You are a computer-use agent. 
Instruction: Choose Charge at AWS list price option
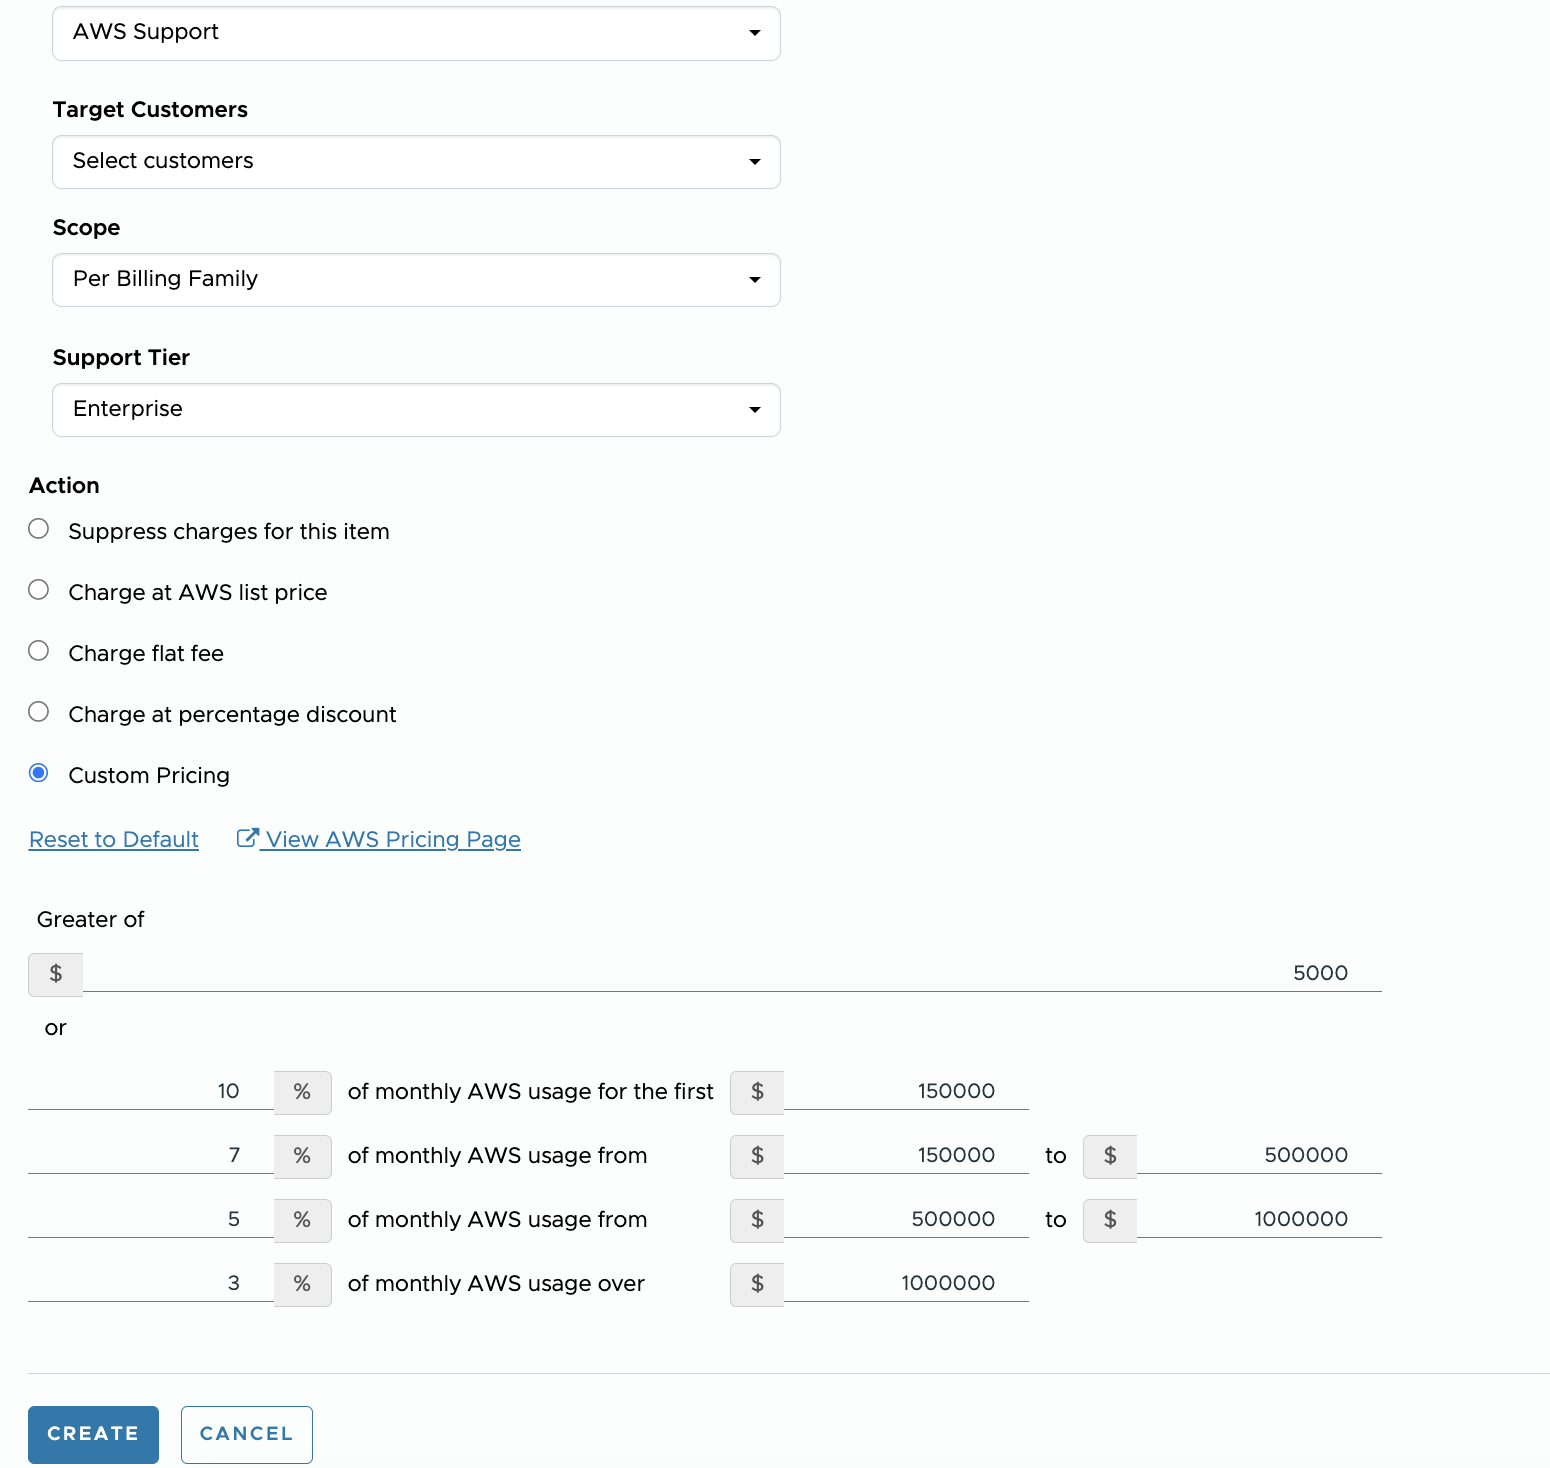39,590
